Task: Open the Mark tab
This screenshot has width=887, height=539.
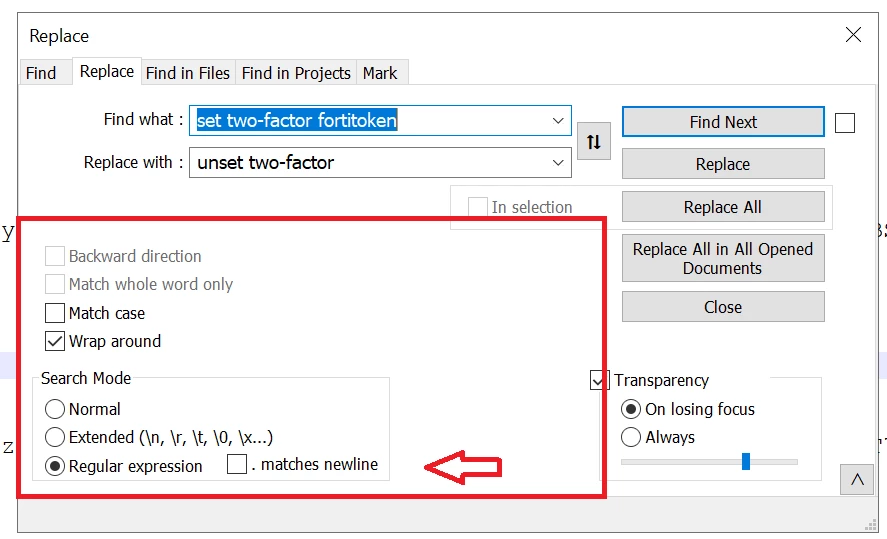Action: 380,73
